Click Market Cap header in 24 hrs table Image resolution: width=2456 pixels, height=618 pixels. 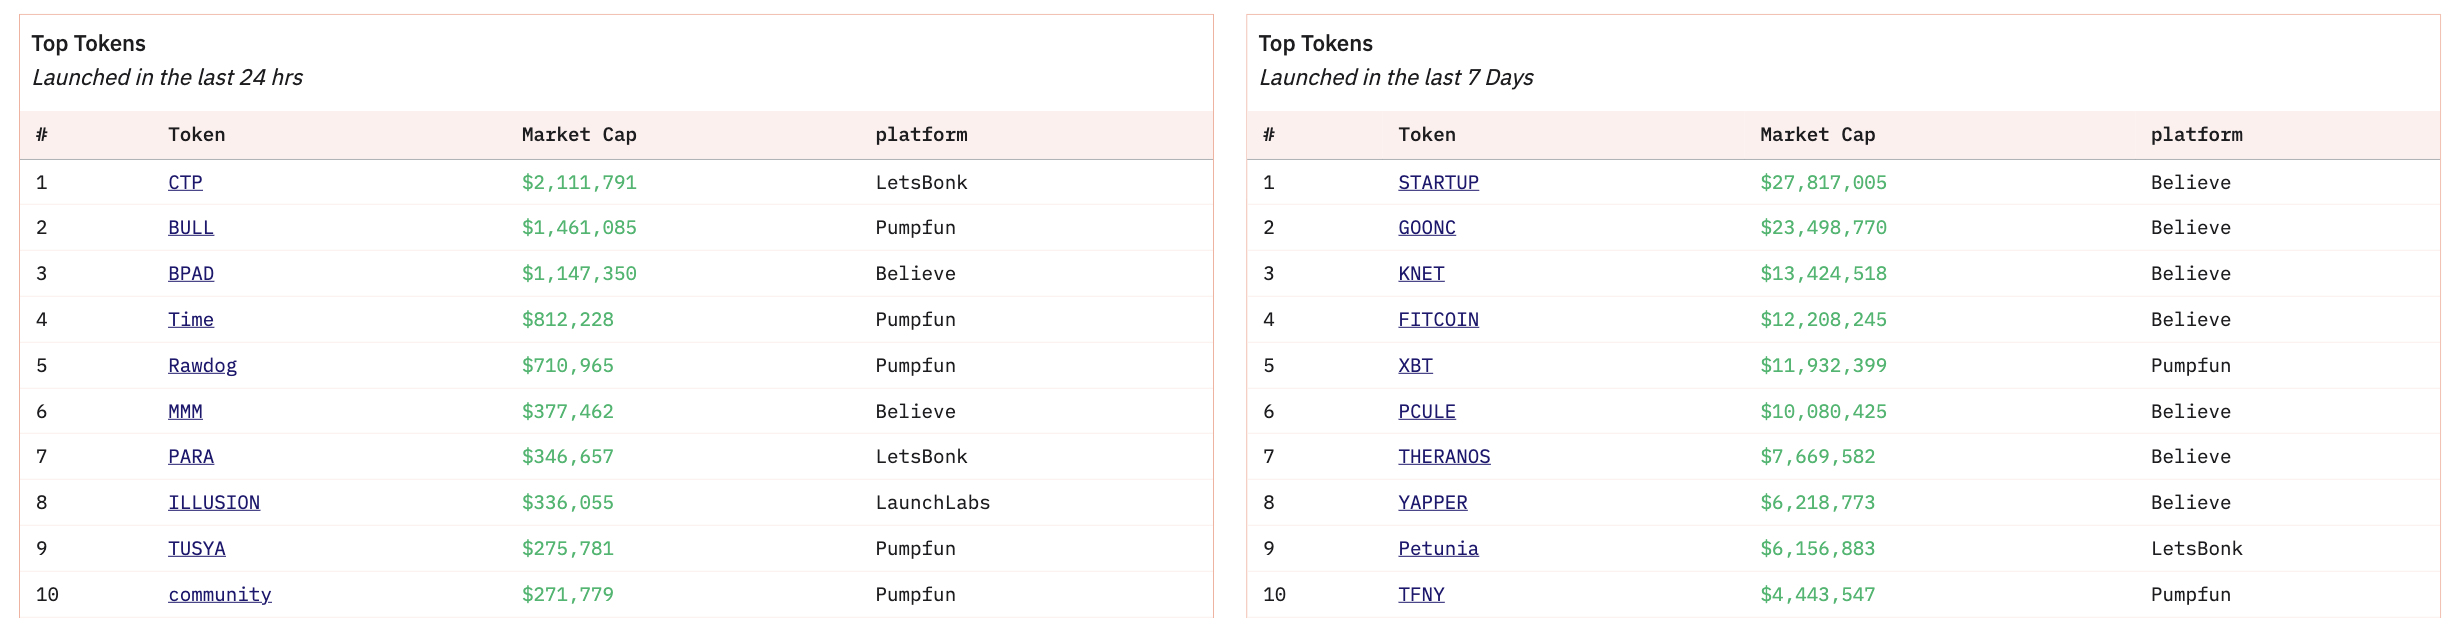click(578, 135)
